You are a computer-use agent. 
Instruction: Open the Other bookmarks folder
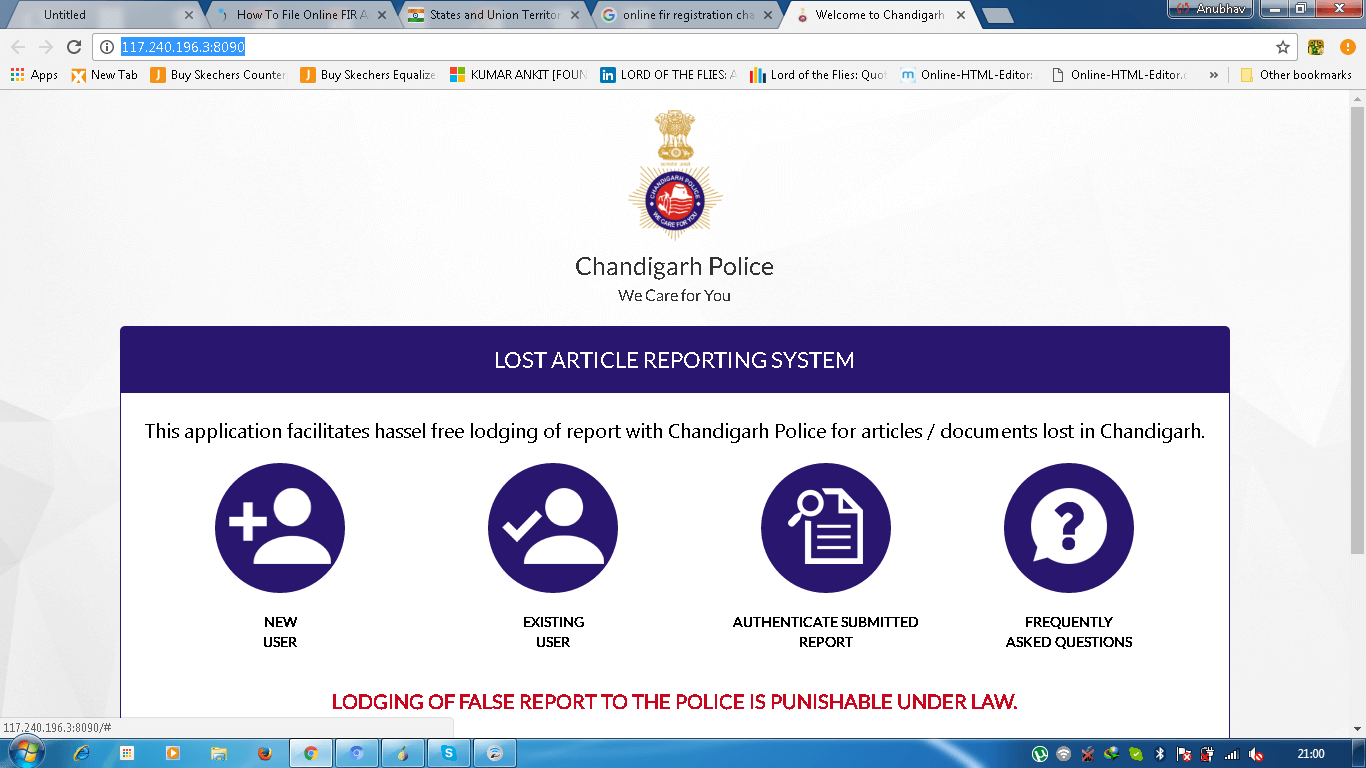[1295, 75]
